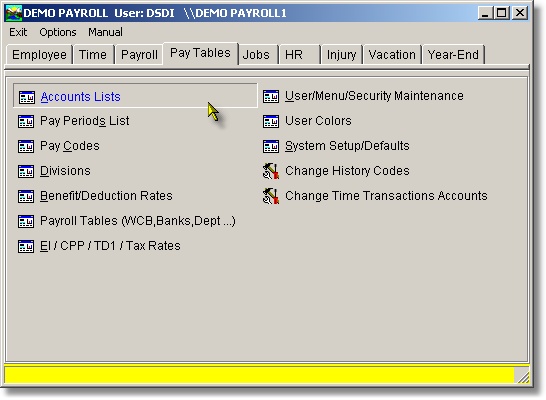Click the Benefit/Deduction Rates icon
Screen dimensions: 546x400
pos(26,196)
